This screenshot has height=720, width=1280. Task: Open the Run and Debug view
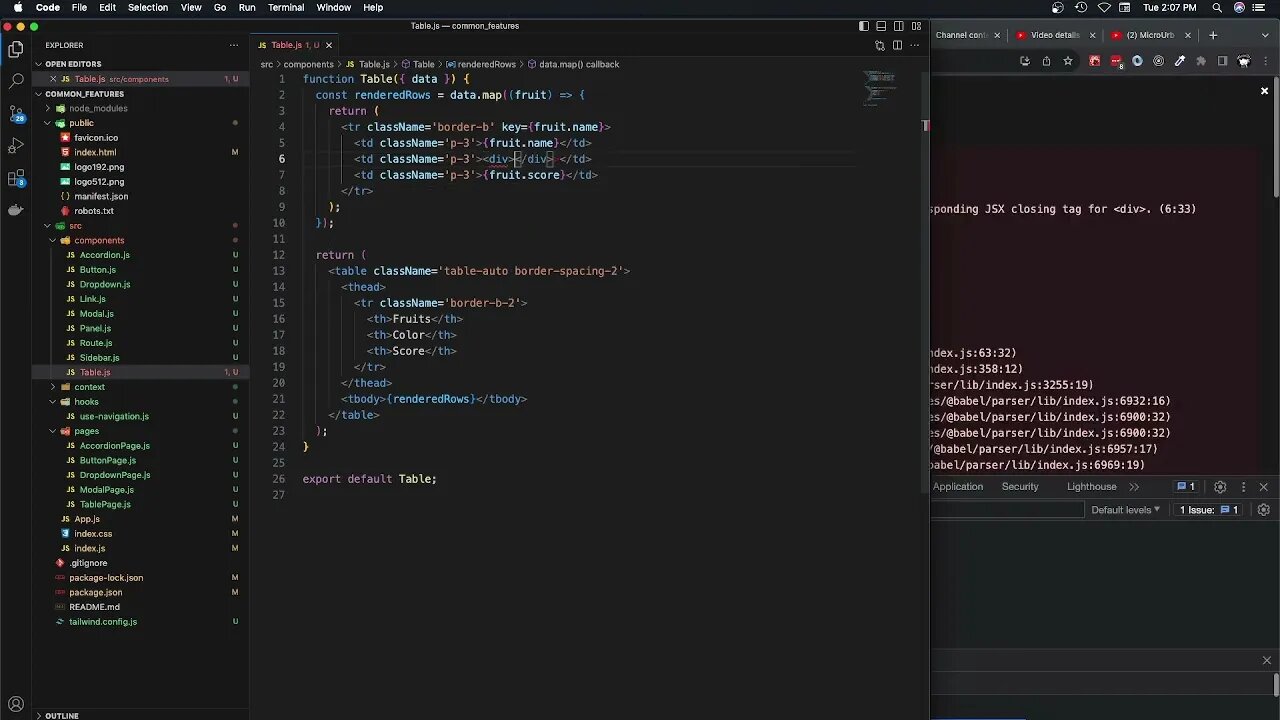click(15, 146)
